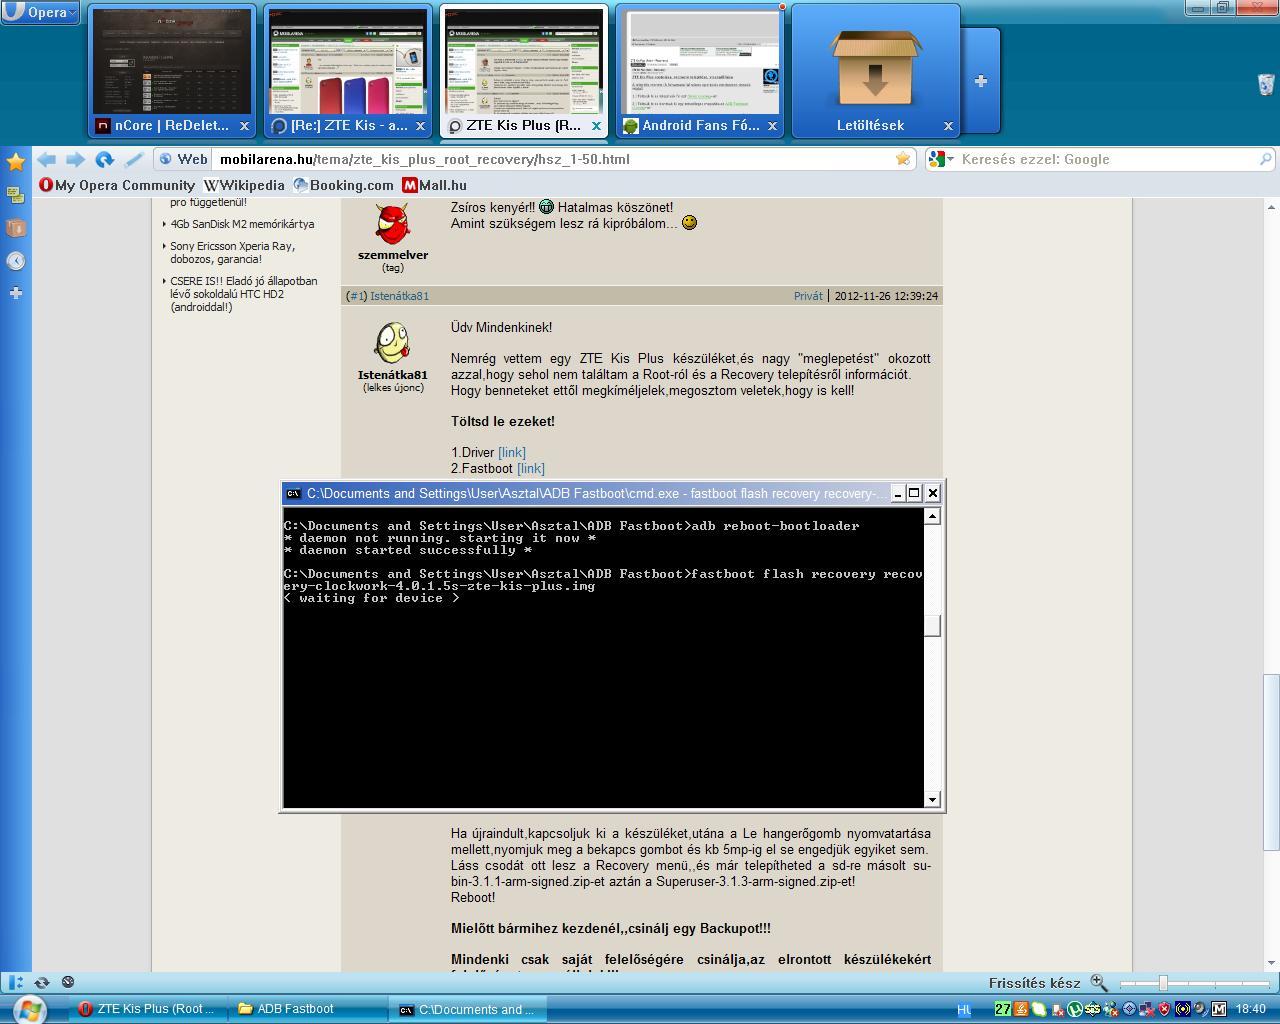This screenshot has height=1024, width=1280.
Task: Click the zoom magnifier icon in status bar
Action: (x=1098, y=983)
